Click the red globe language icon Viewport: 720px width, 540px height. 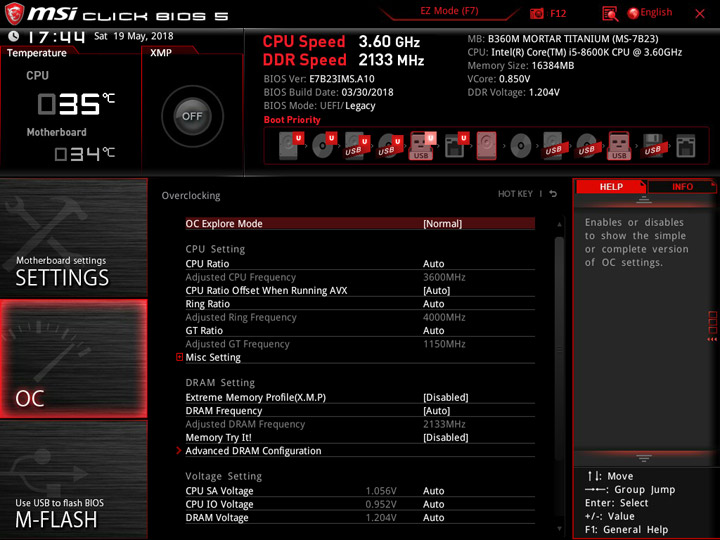pos(633,13)
